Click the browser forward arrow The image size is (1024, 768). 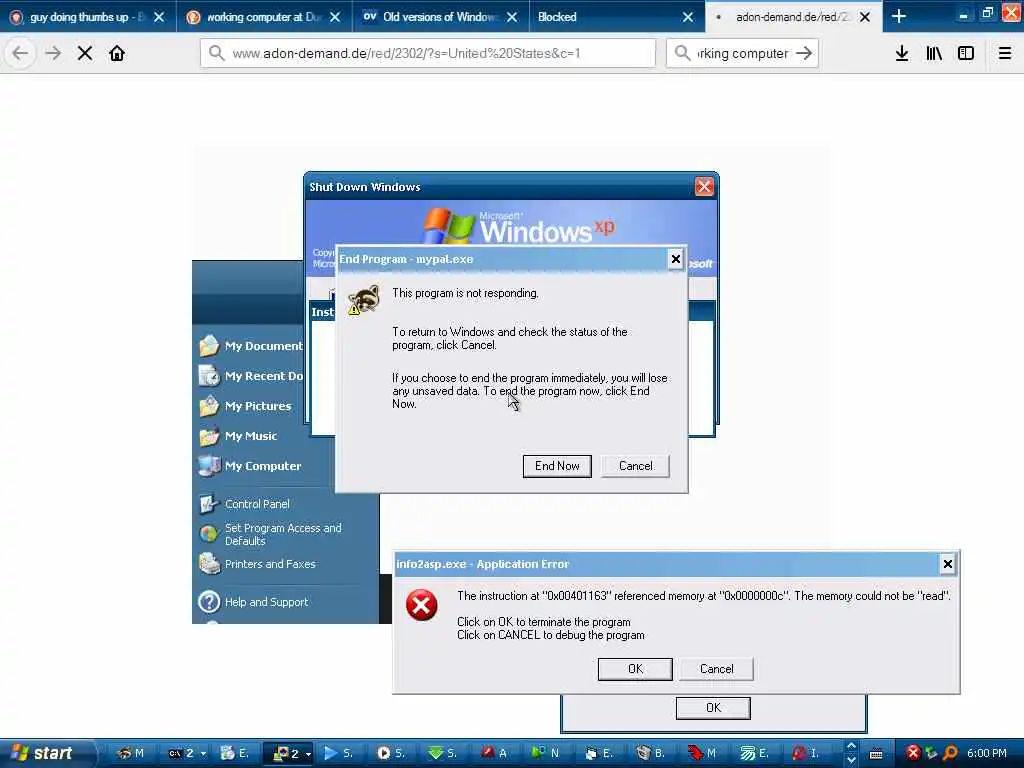coord(54,54)
